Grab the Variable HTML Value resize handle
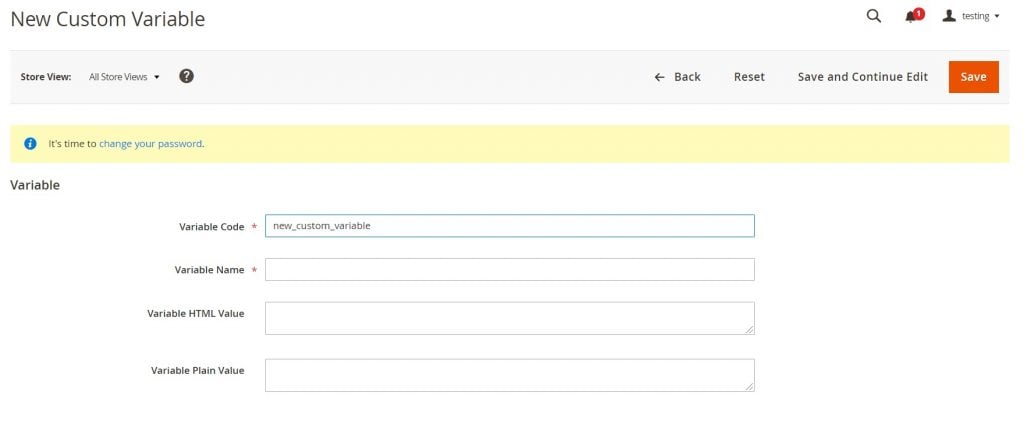 749,329
